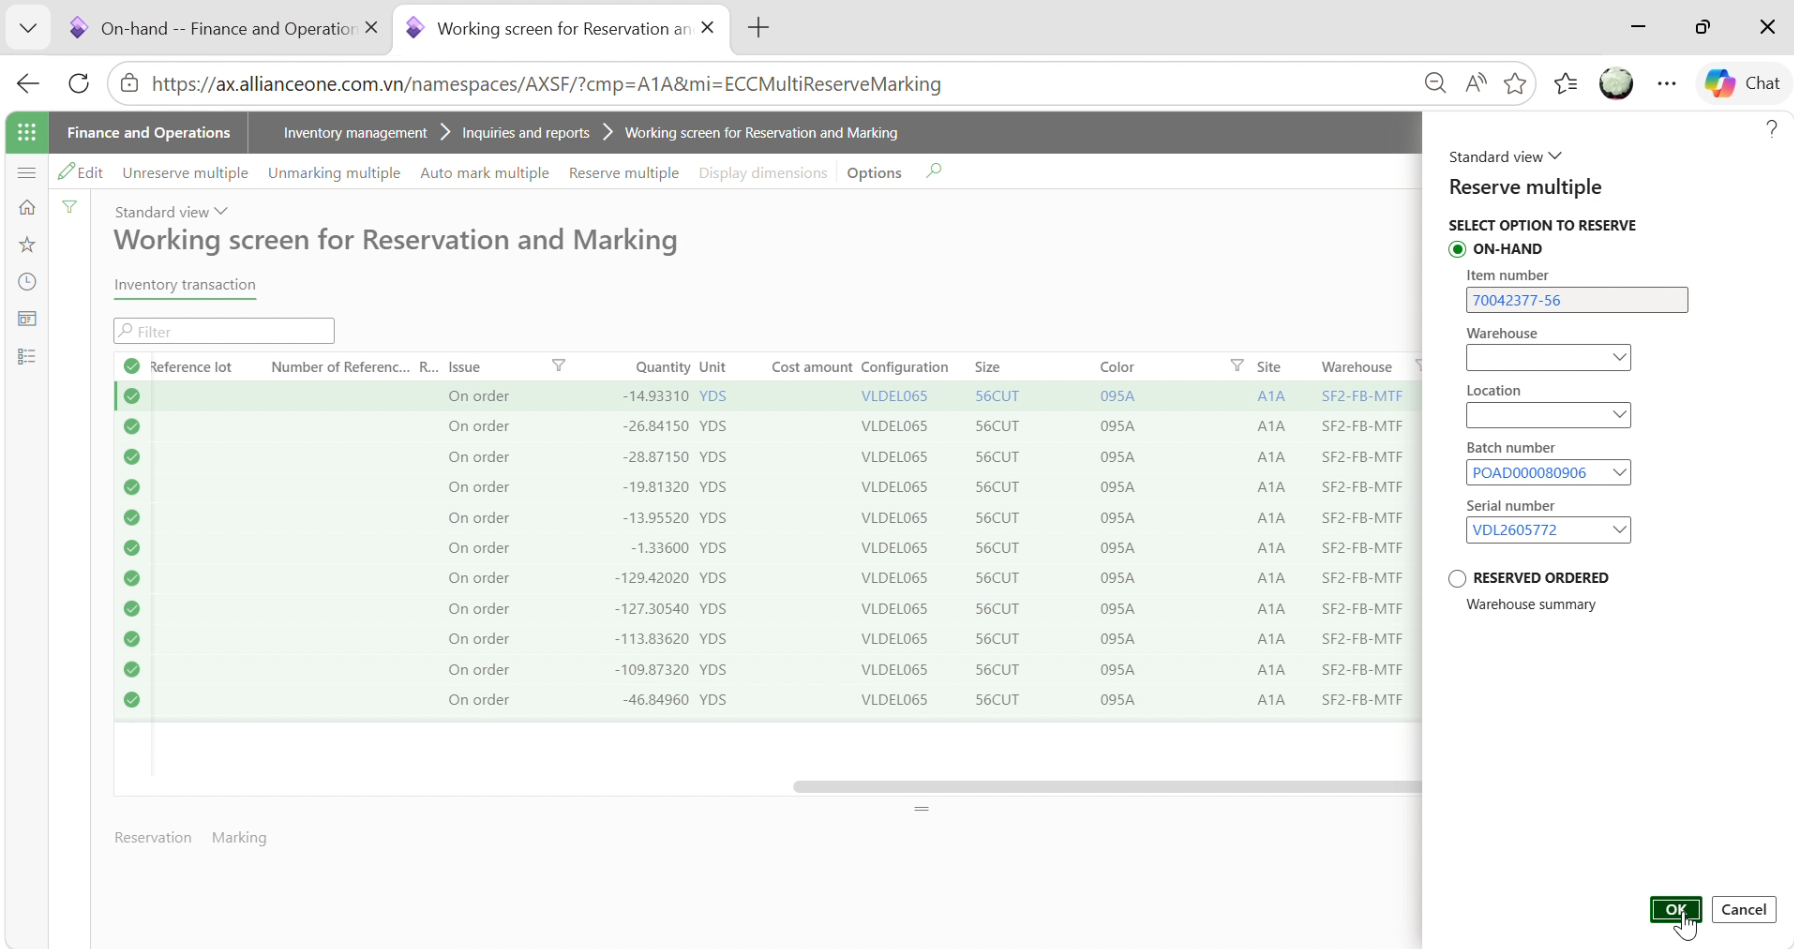
Task: Expand the Inquiries and reports breadcrumb chevron
Action: pyautogui.click(x=607, y=132)
